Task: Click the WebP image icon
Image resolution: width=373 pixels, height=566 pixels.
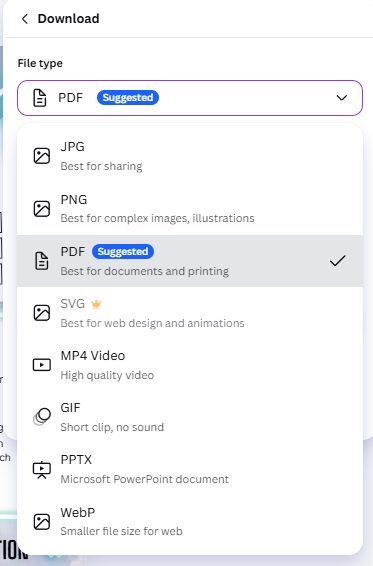Action: click(42, 522)
